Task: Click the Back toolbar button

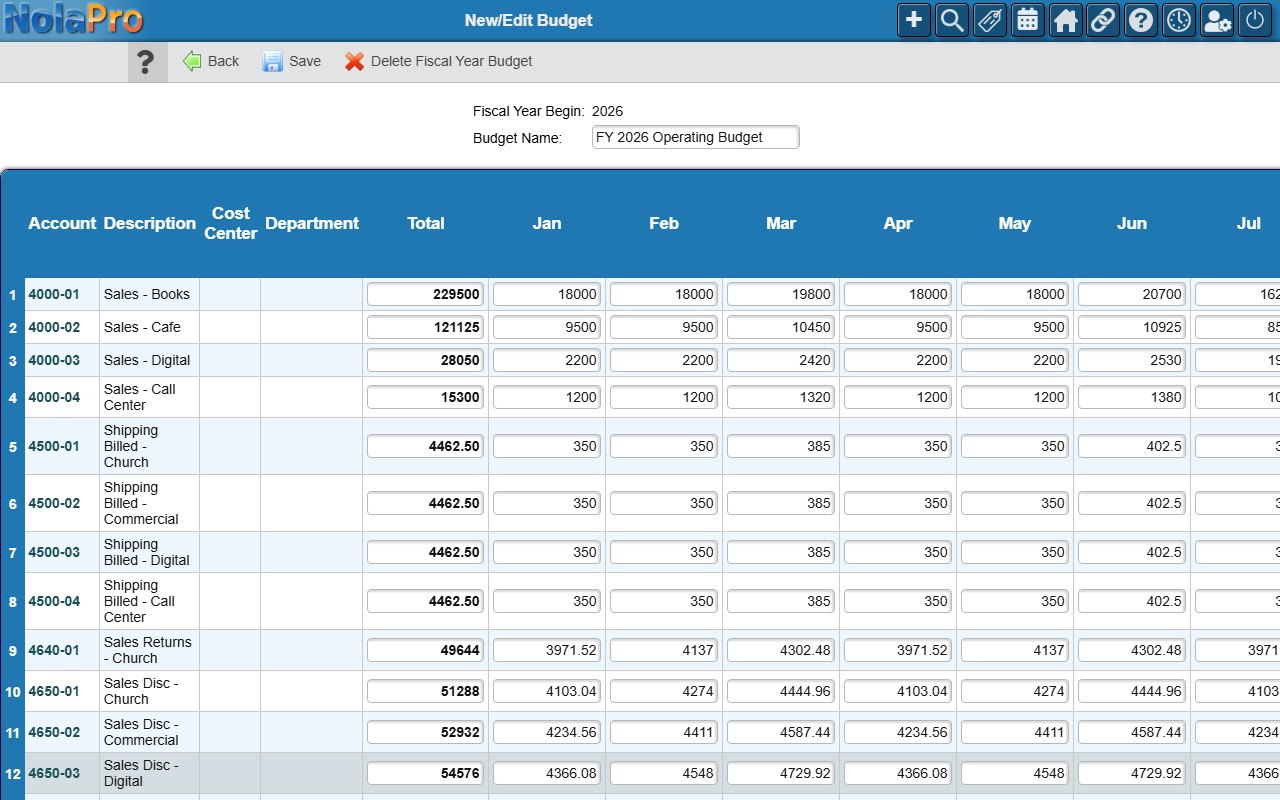Action: (211, 61)
